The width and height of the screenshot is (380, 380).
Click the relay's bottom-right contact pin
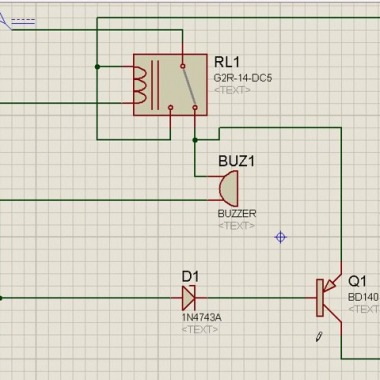coord(195,107)
